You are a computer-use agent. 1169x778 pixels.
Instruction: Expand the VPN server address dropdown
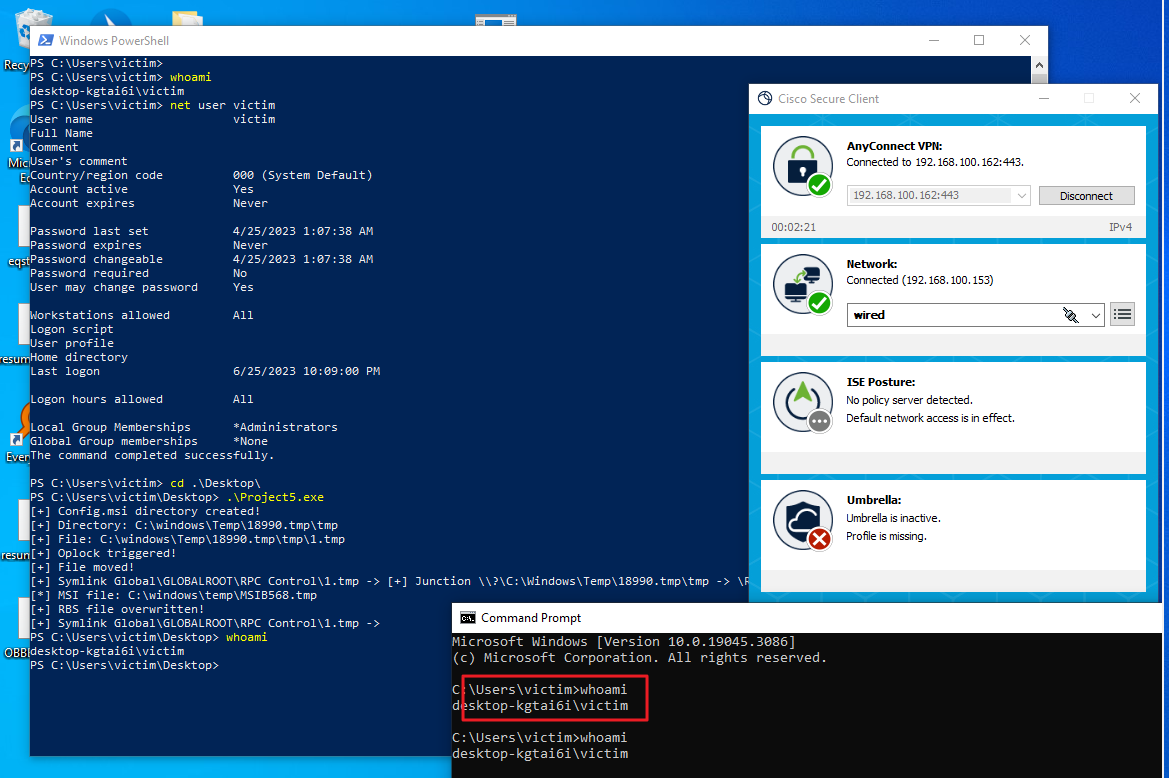coord(1022,195)
